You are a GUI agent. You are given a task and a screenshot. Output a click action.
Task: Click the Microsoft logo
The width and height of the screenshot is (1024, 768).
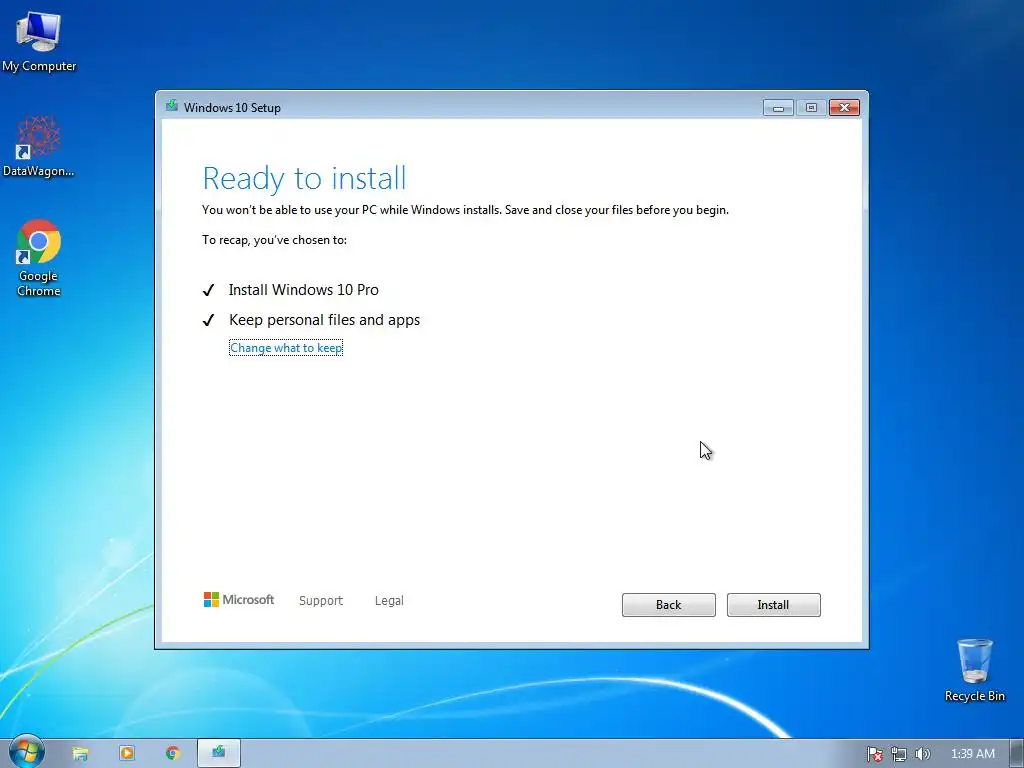pos(239,600)
